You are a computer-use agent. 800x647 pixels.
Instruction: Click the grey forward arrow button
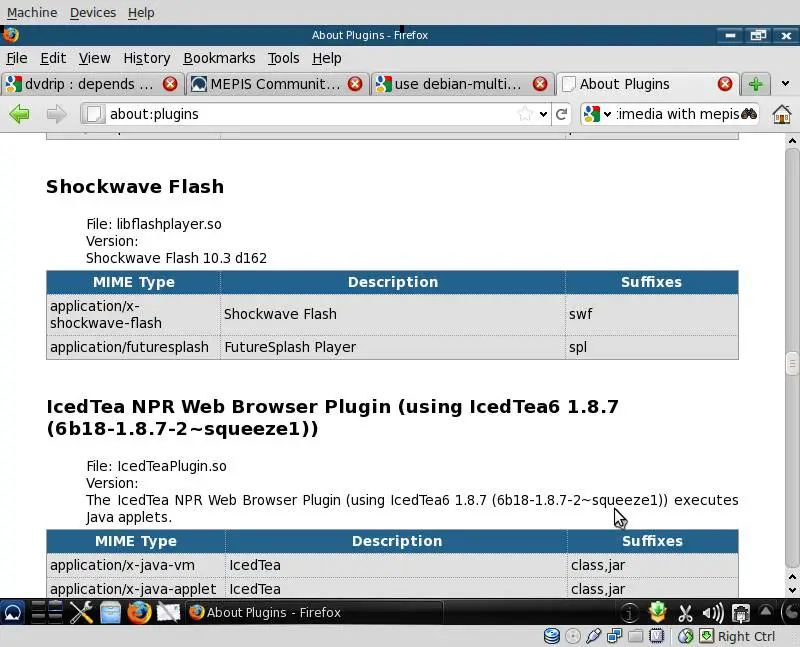coord(56,114)
